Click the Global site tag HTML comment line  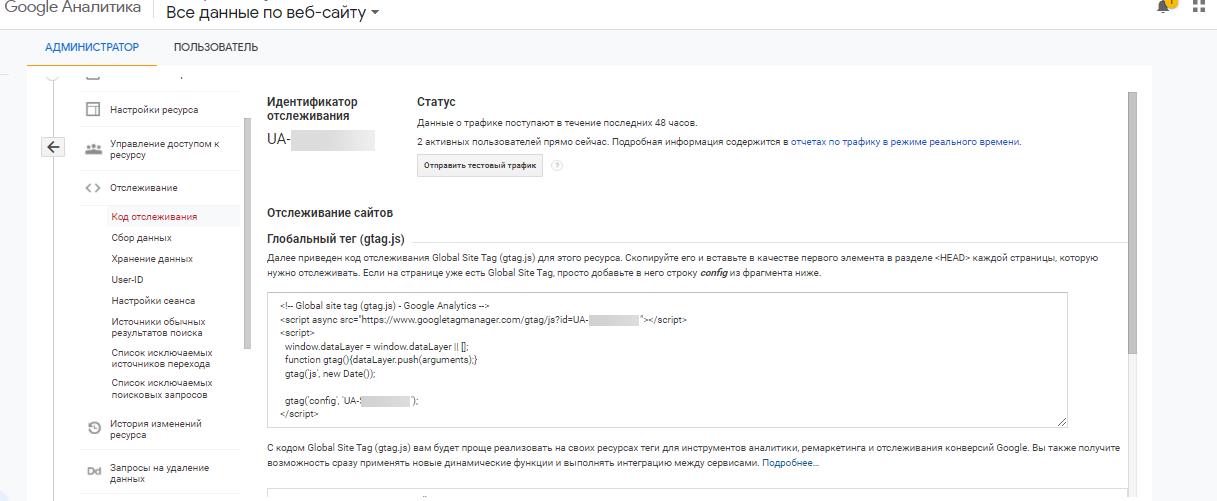pyautogui.click(x=384, y=306)
